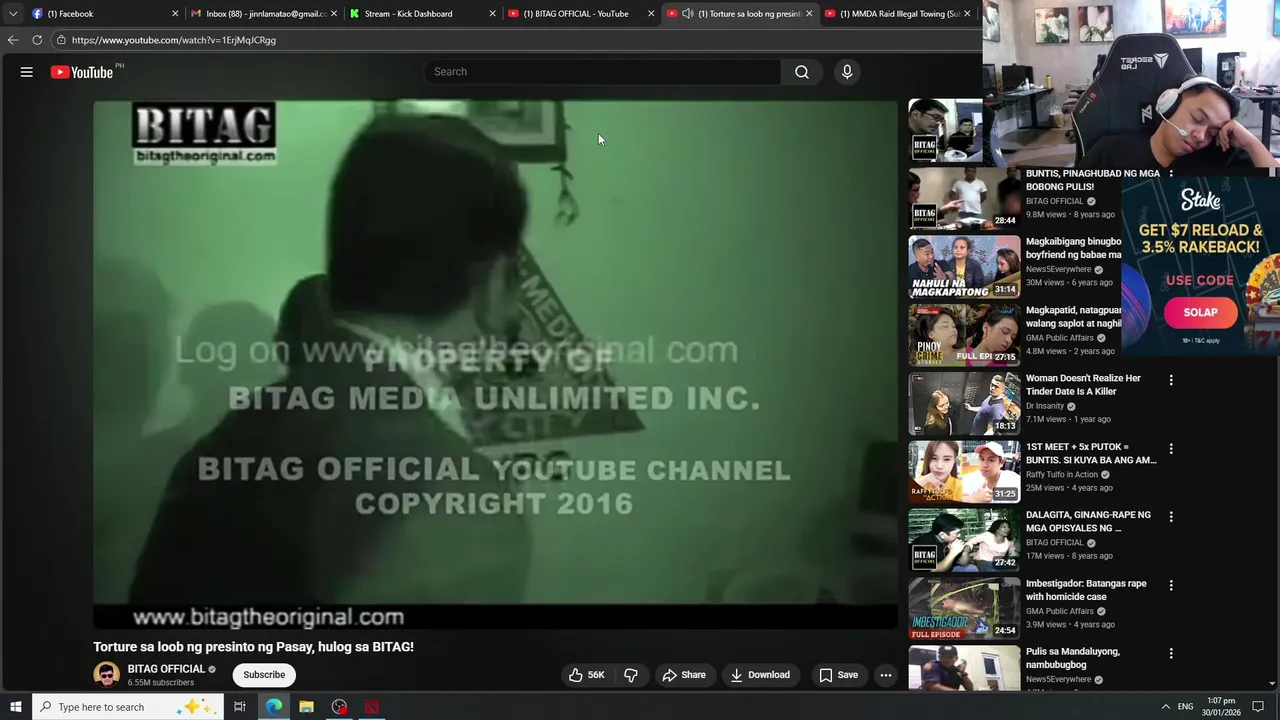This screenshot has width=1280, height=720.
Task: Click video title 'Torture sa loob ng presinto'
Action: (253, 647)
